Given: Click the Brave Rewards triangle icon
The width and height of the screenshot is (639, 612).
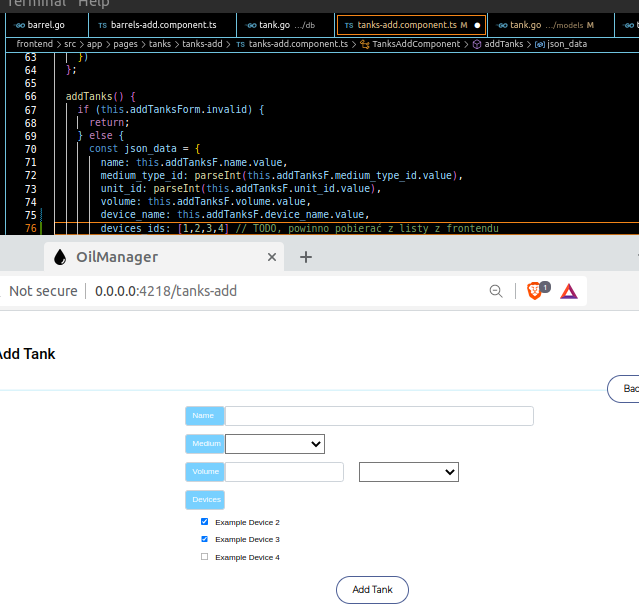Looking at the screenshot, I should (x=569, y=291).
